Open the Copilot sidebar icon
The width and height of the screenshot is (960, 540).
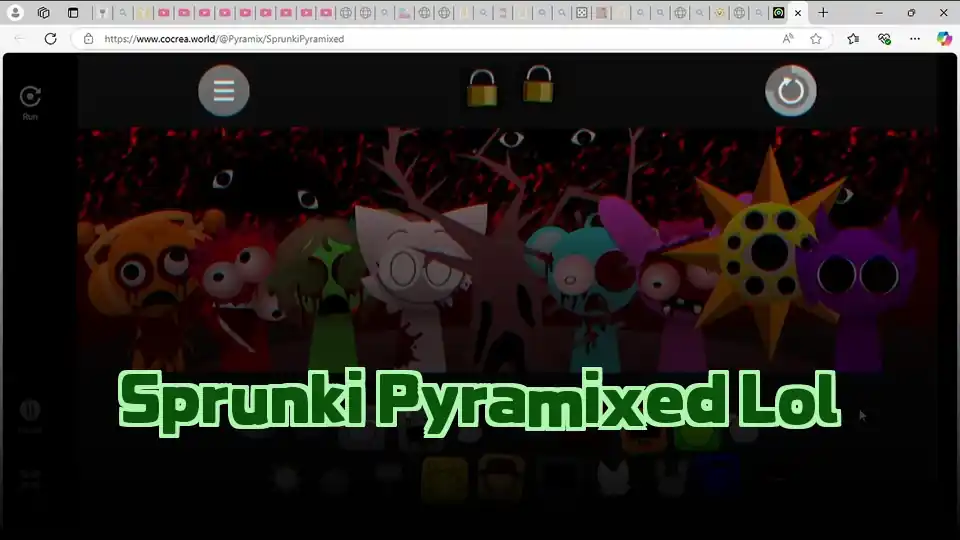944,39
